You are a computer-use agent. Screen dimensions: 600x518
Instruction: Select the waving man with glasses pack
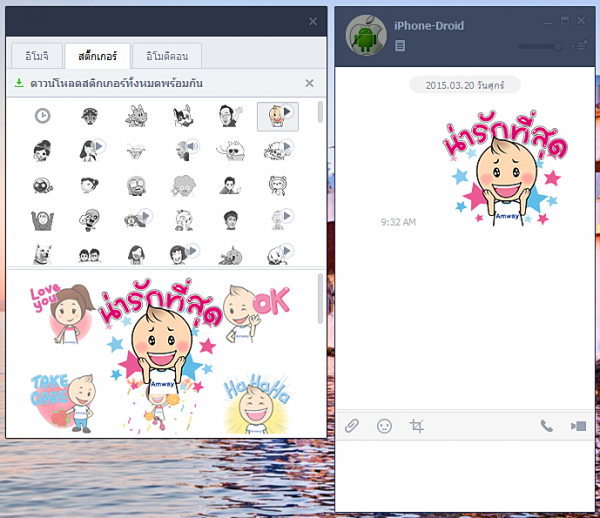point(230,116)
